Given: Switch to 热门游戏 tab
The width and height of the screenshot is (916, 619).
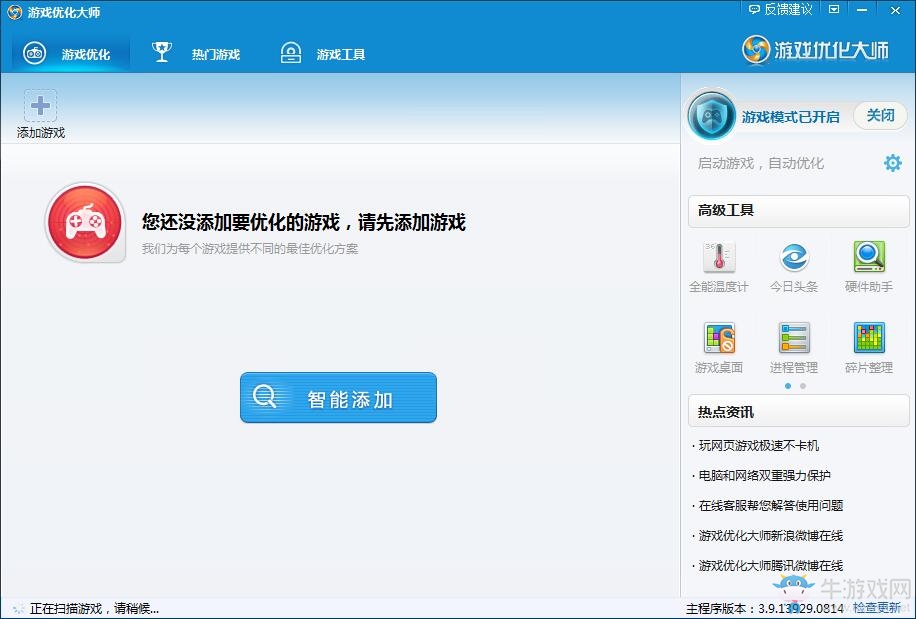Looking at the screenshot, I should (x=196, y=54).
